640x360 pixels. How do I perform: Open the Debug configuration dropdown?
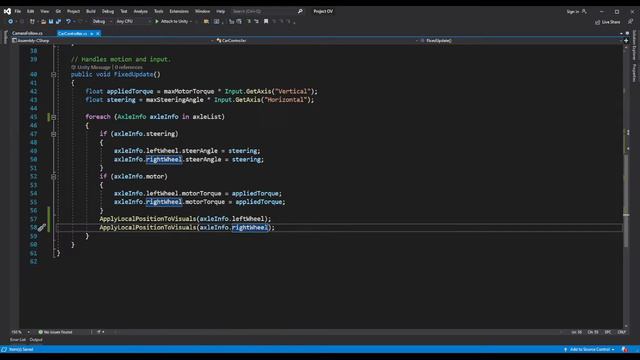tap(101, 22)
